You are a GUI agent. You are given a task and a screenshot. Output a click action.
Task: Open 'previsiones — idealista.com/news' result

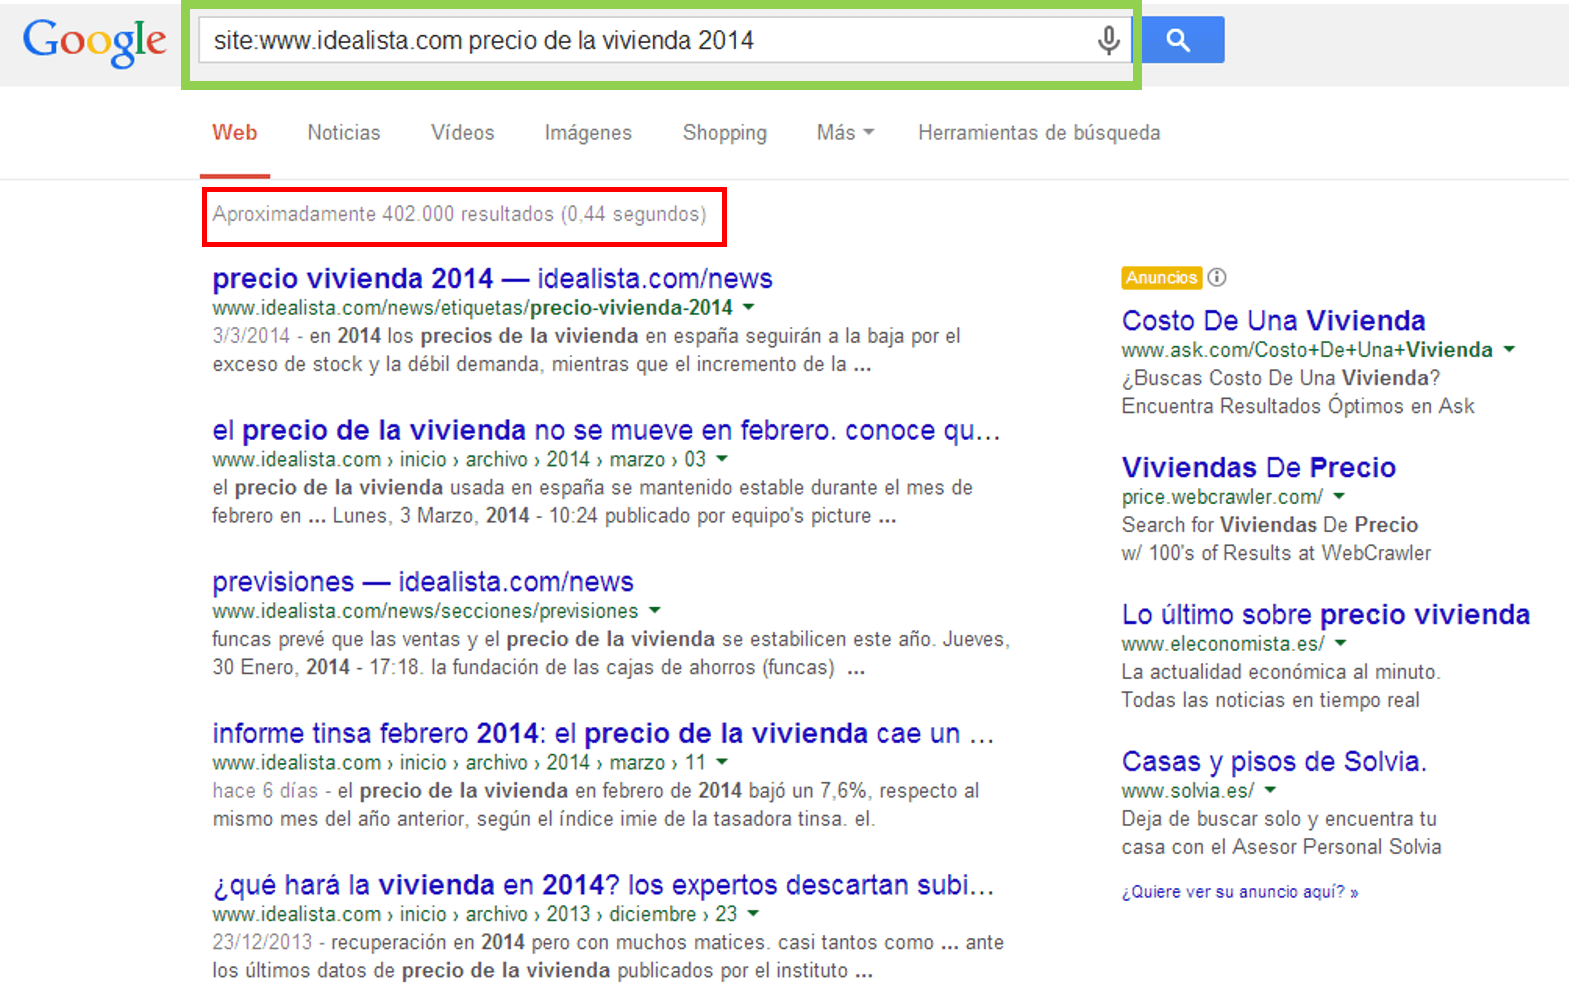click(423, 582)
